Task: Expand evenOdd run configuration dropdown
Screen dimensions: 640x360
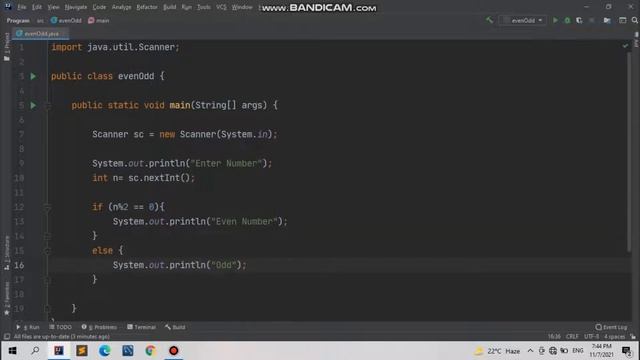Action: [523, 20]
